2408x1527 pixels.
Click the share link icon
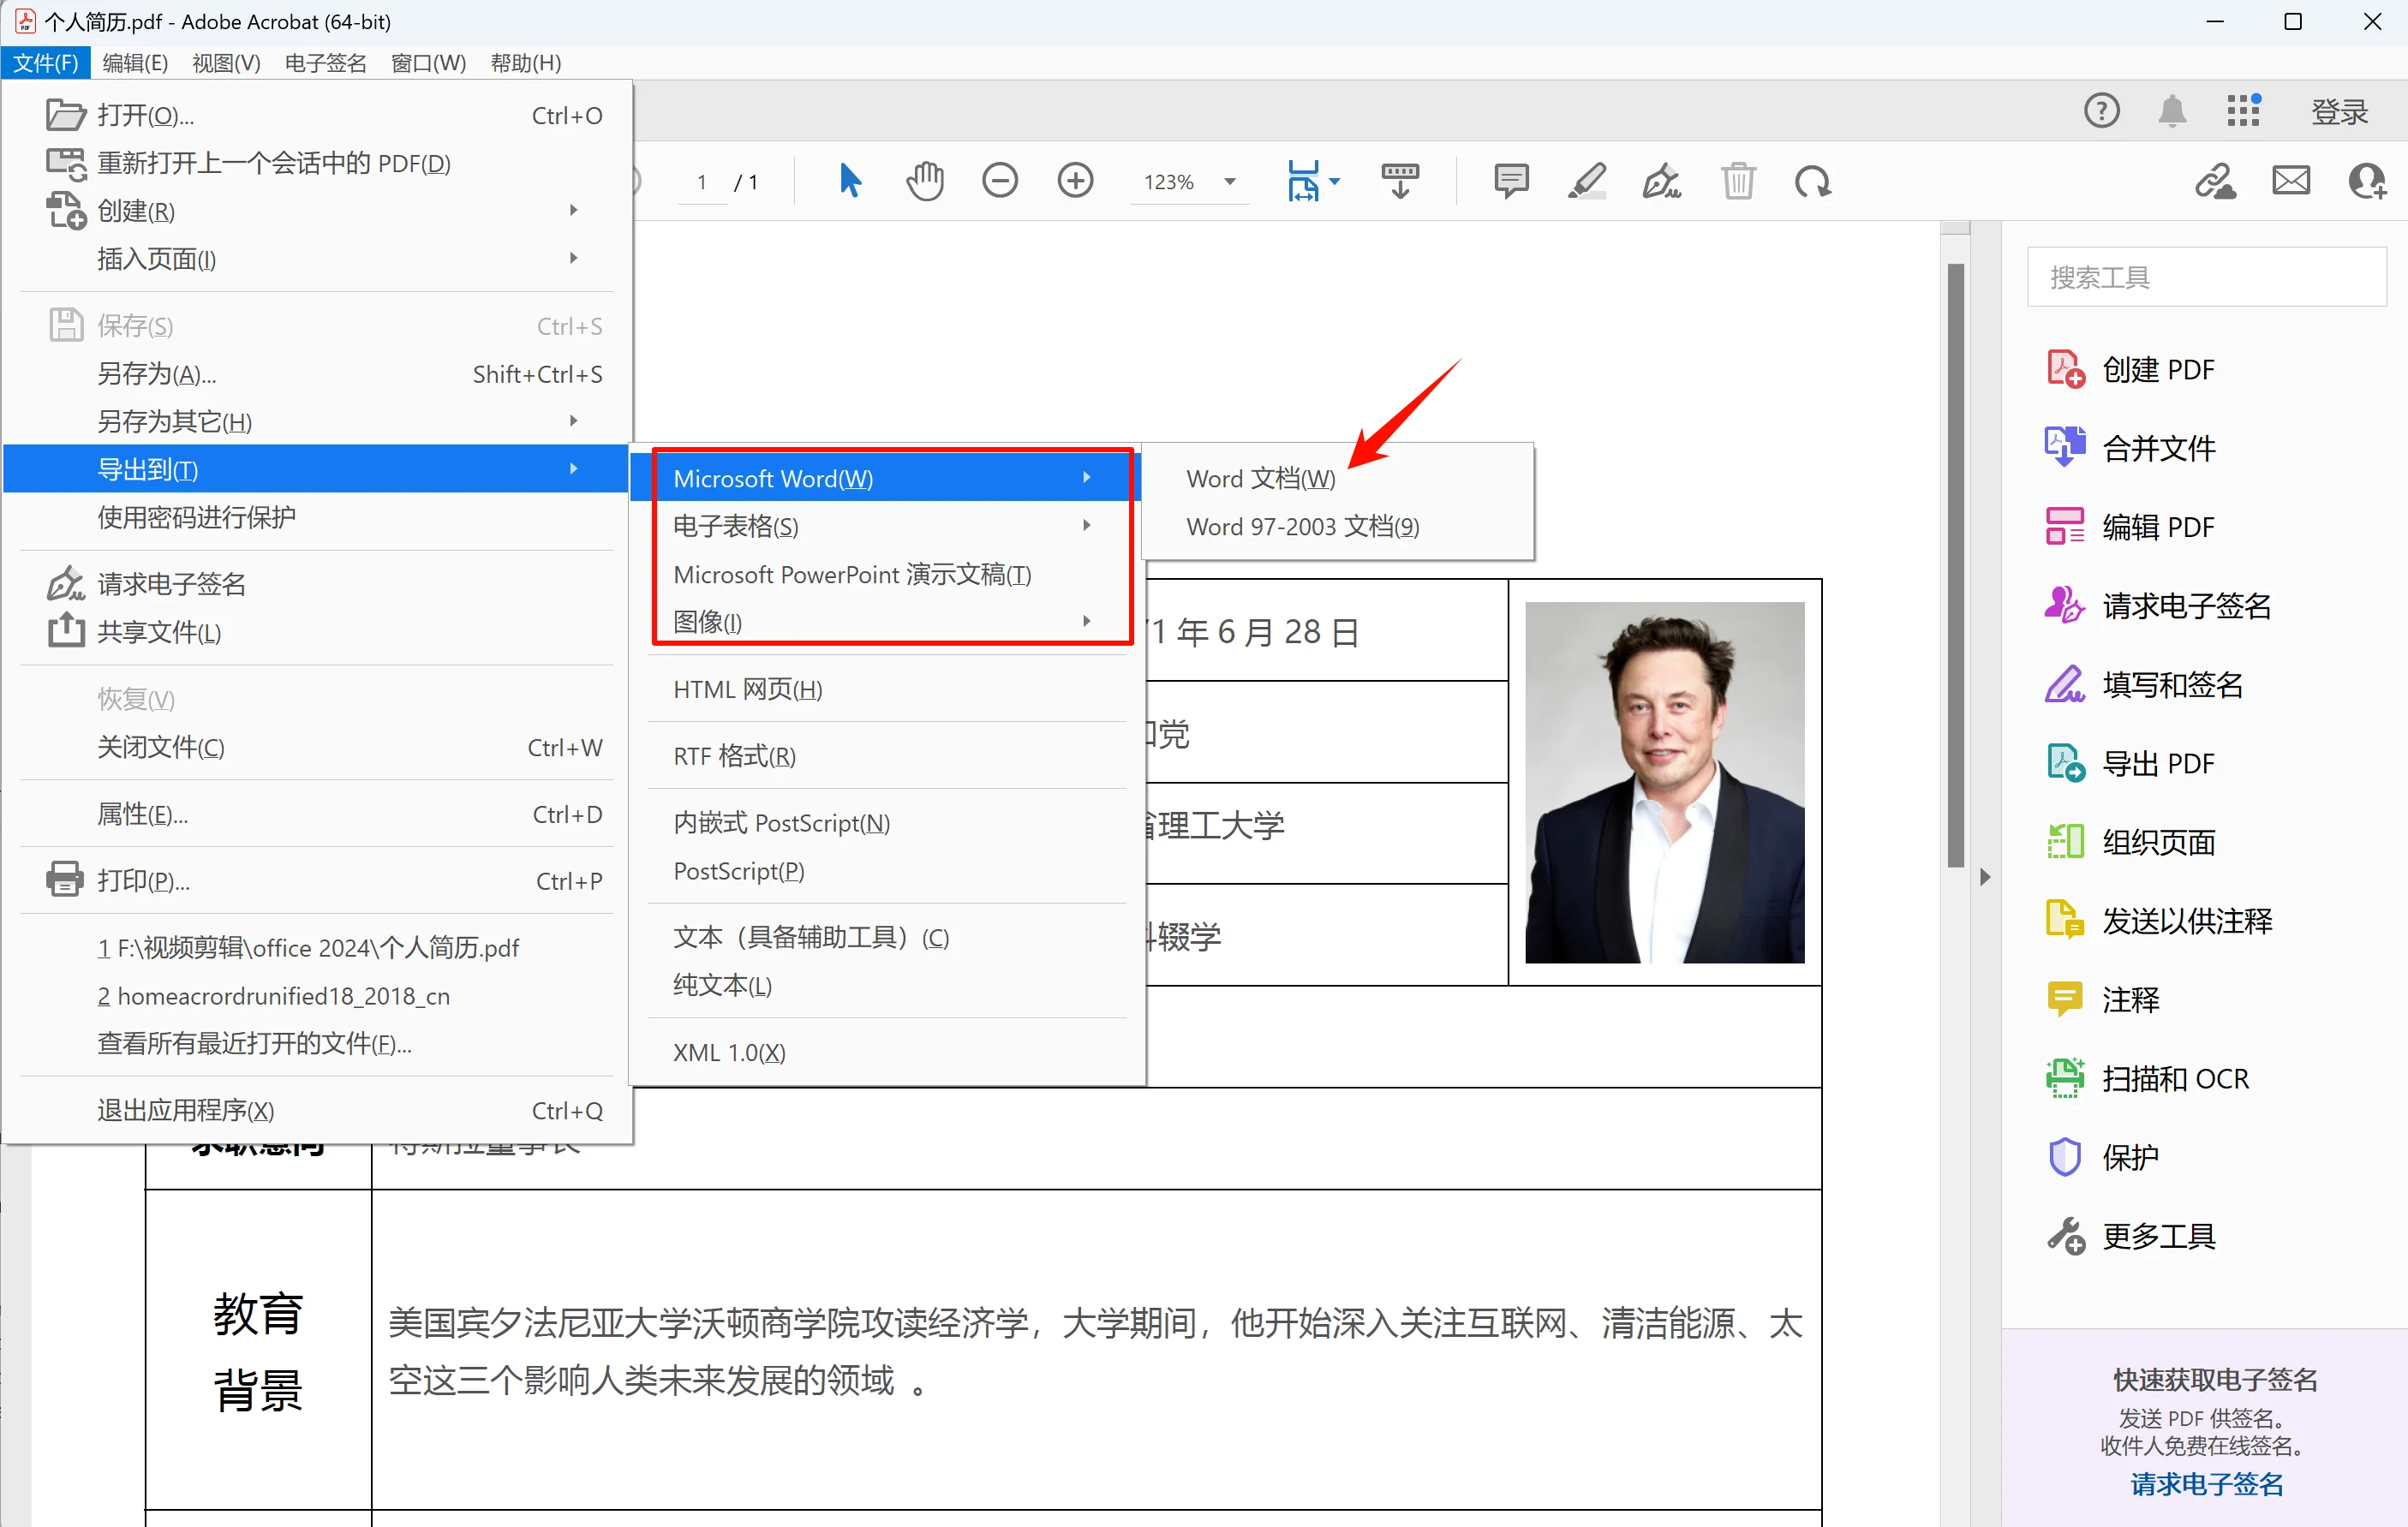pos(2215,181)
